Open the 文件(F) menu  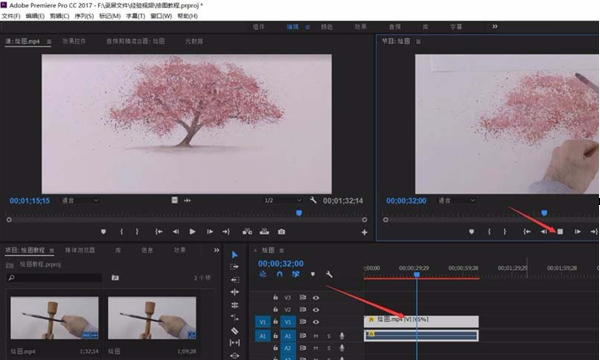point(11,16)
